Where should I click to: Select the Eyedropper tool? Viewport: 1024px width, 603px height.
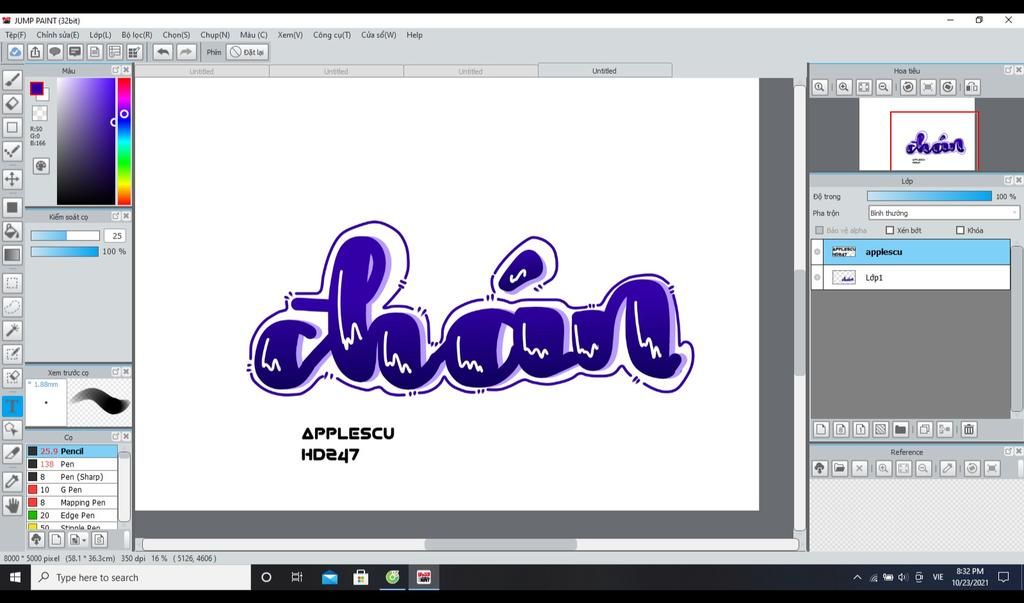(x=12, y=481)
